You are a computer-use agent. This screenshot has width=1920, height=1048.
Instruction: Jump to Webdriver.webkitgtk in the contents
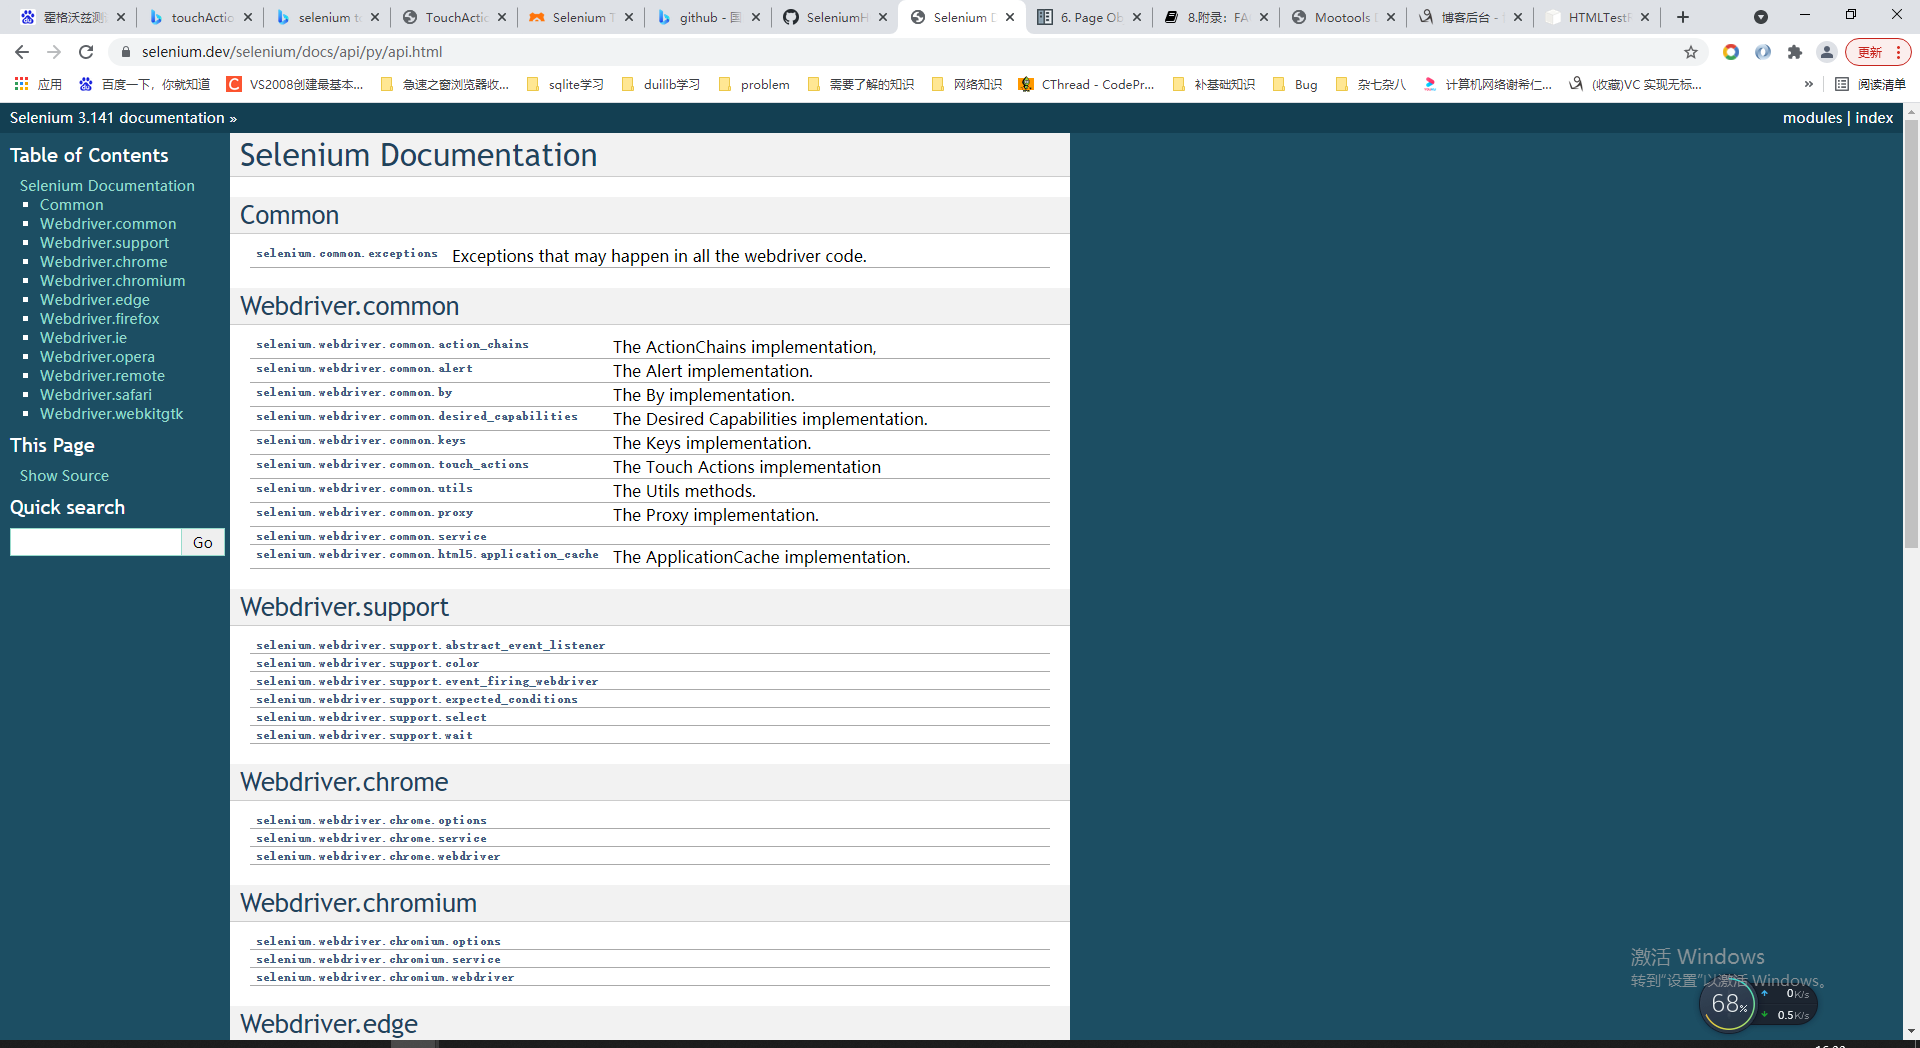(x=112, y=414)
